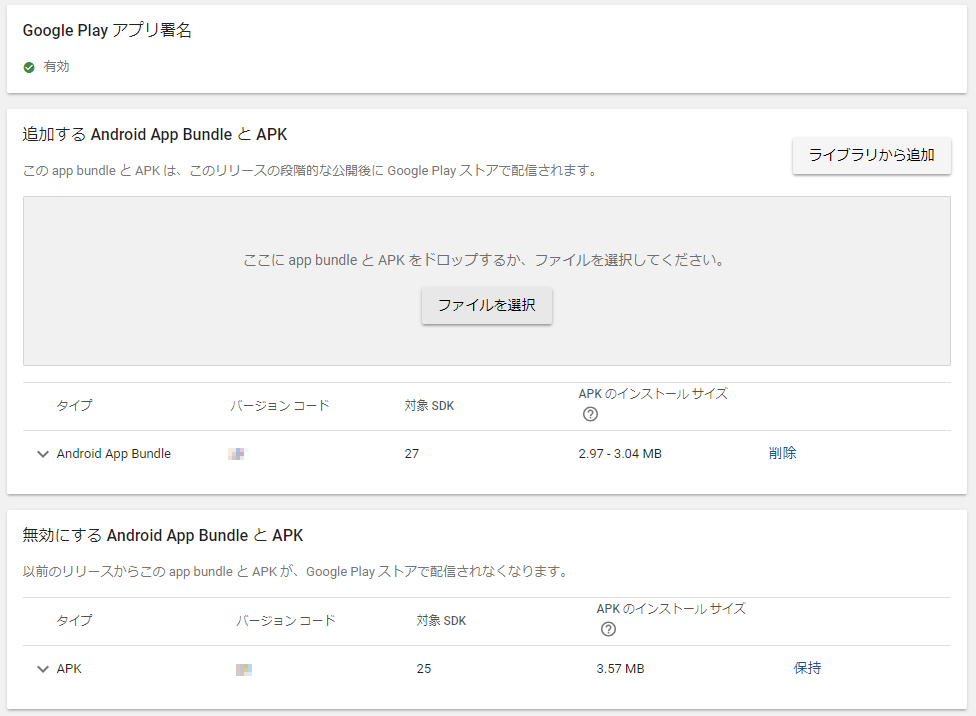Click the 保持 link for the APK row

pos(807,668)
